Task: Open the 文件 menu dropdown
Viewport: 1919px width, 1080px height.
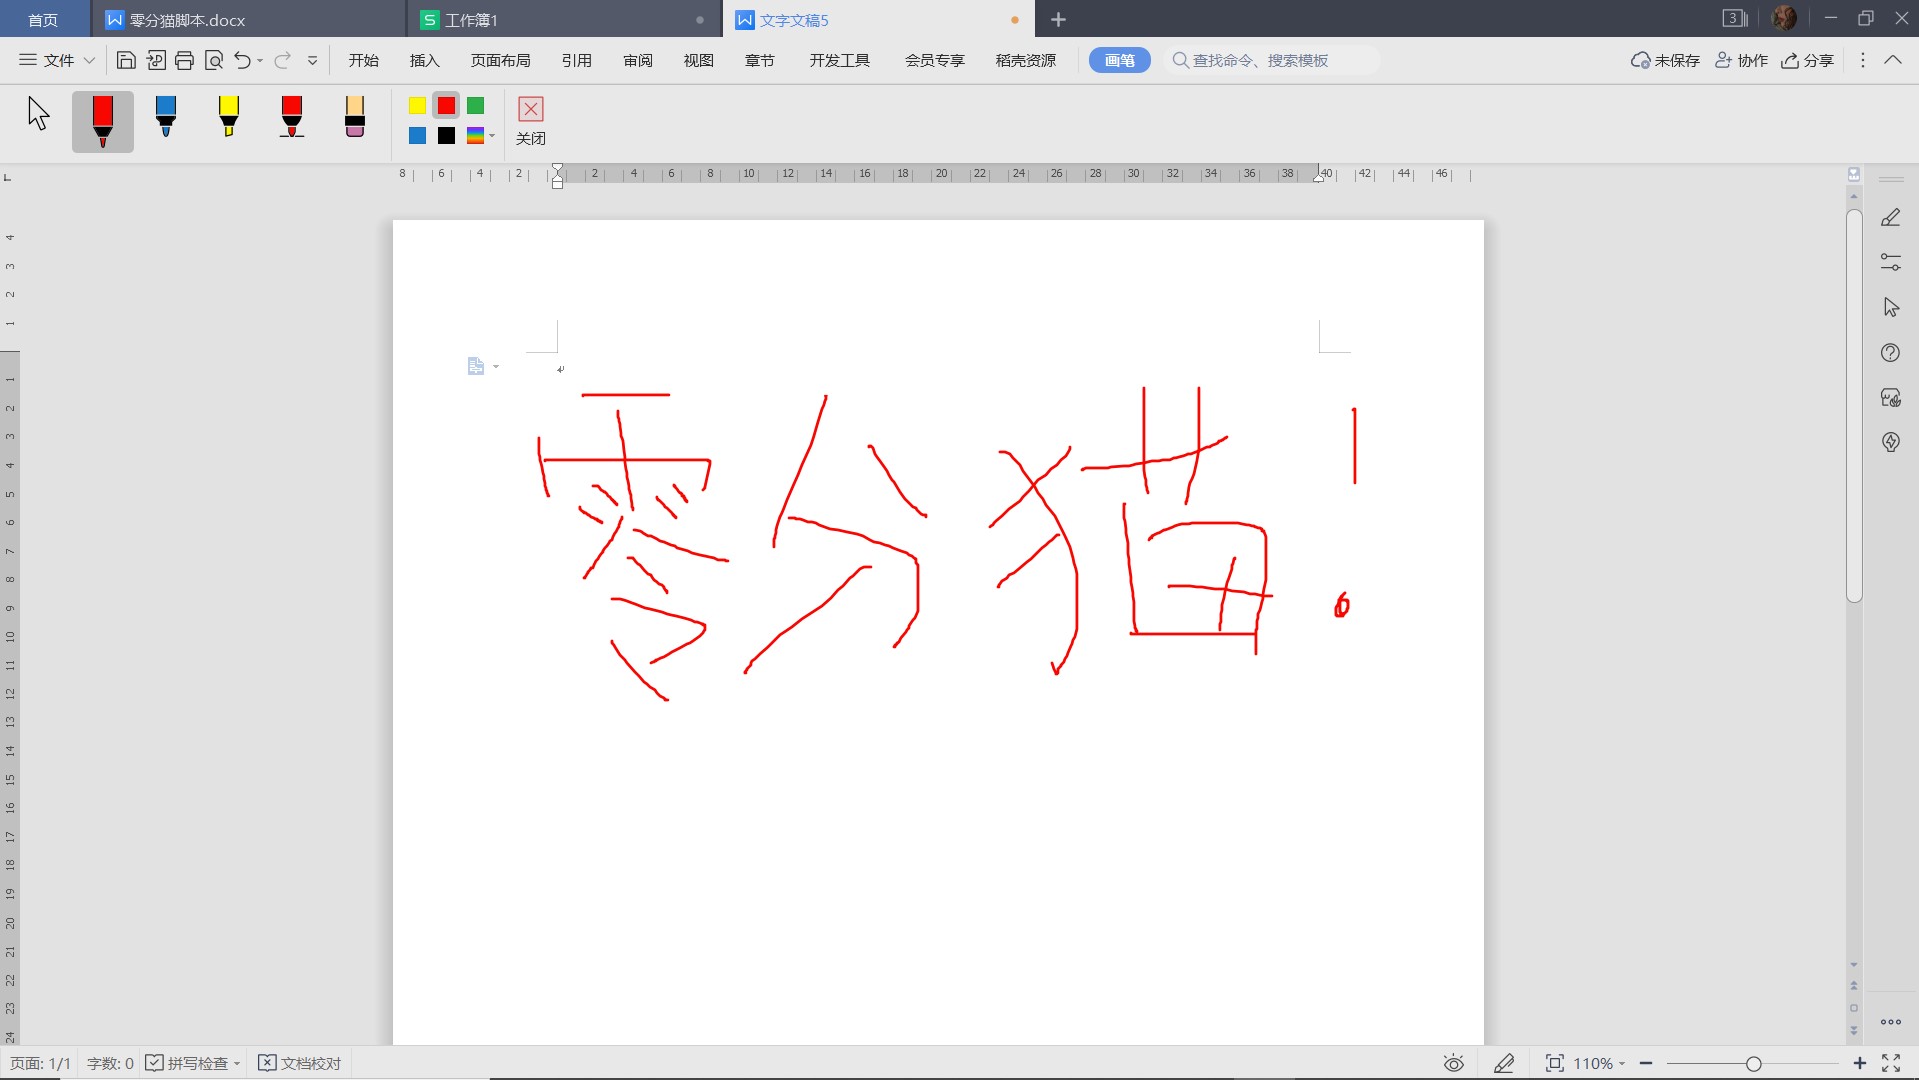Action: [57, 61]
